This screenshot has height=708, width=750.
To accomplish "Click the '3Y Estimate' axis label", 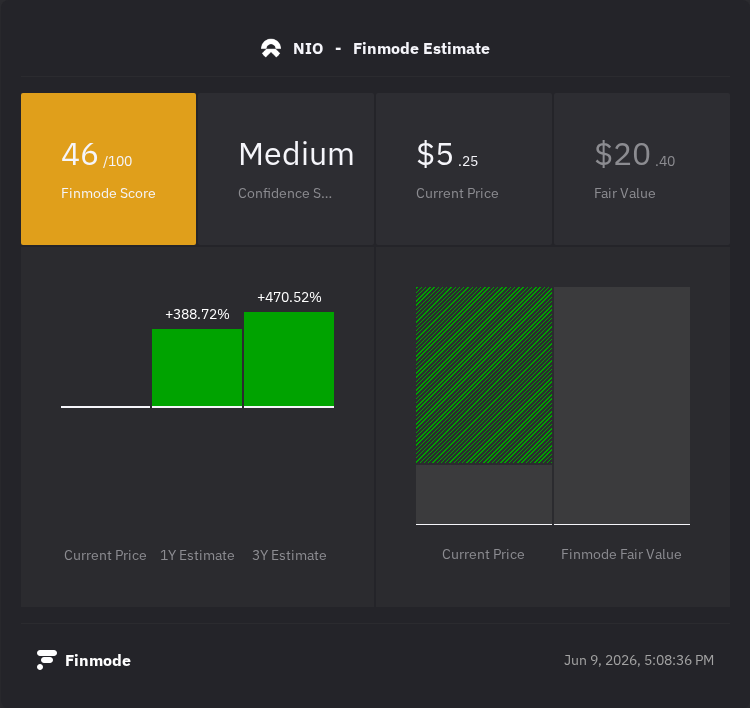I will point(289,555).
